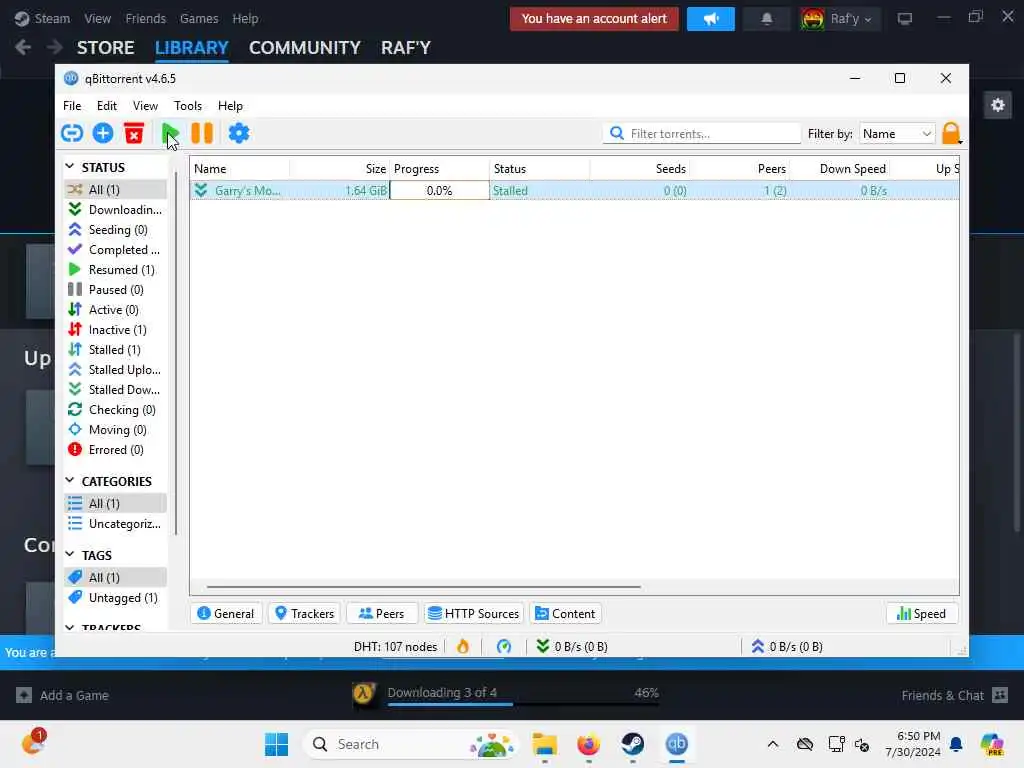Viewport: 1024px width, 768px height.
Task: Open the Content tab
Action: [566, 614]
